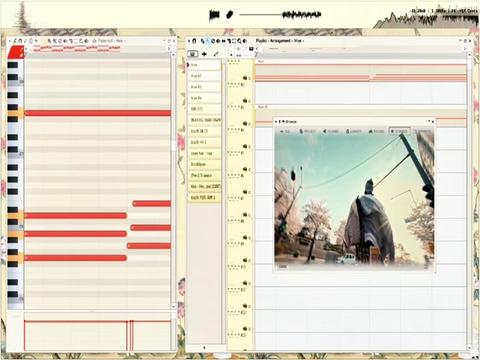The height and width of the screenshot is (360, 480).
Task: Click the Piano roll snap magnet icon
Action: tap(20, 41)
